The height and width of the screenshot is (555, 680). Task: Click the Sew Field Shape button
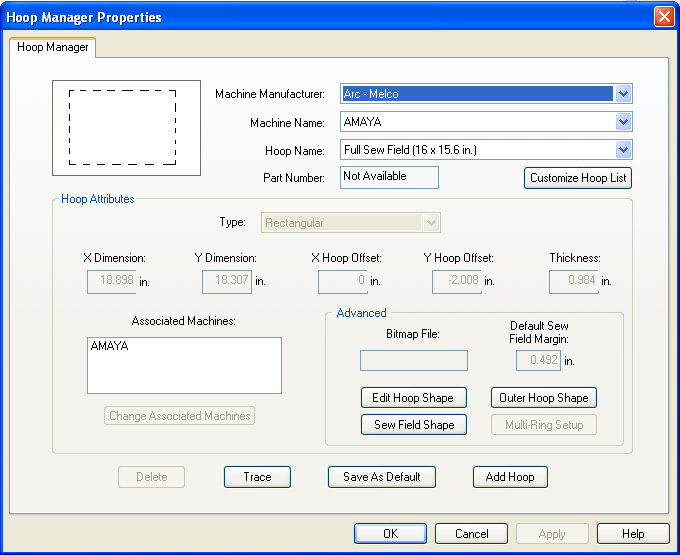click(x=414, y=424)
